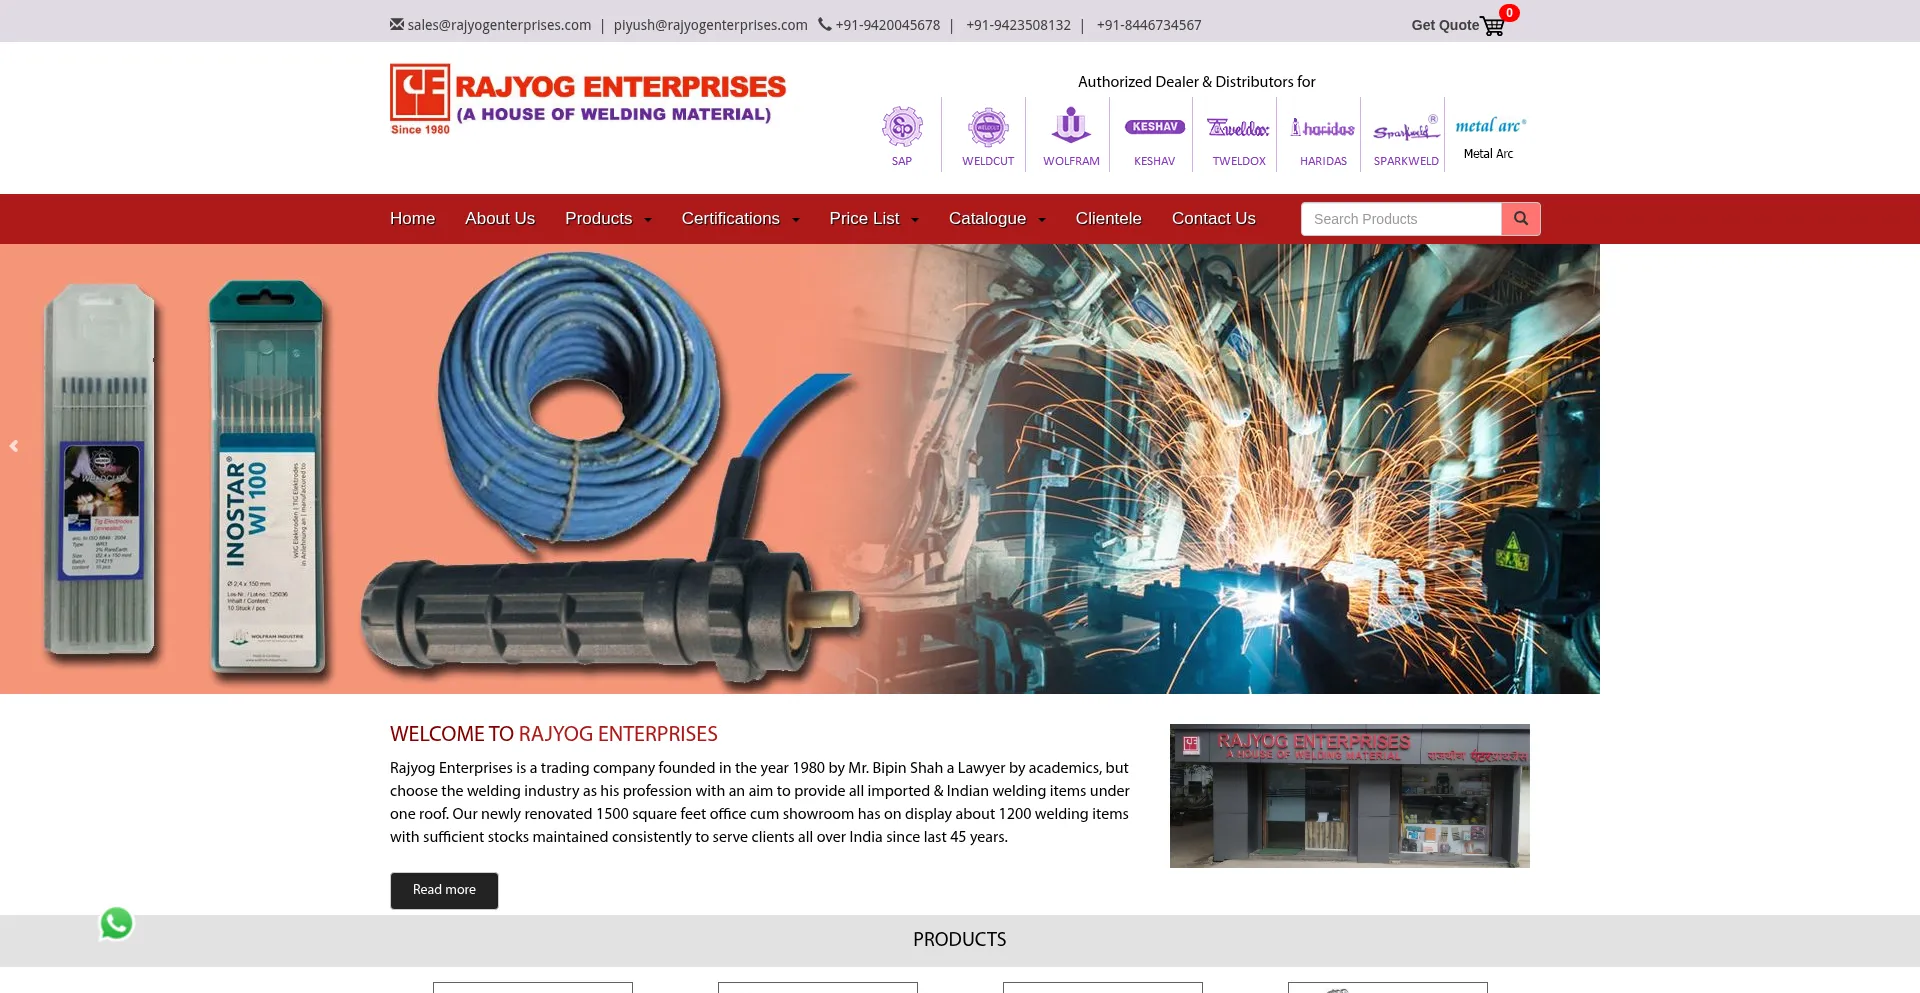Click the WOLFRAM brand logo

(1071, 126)
